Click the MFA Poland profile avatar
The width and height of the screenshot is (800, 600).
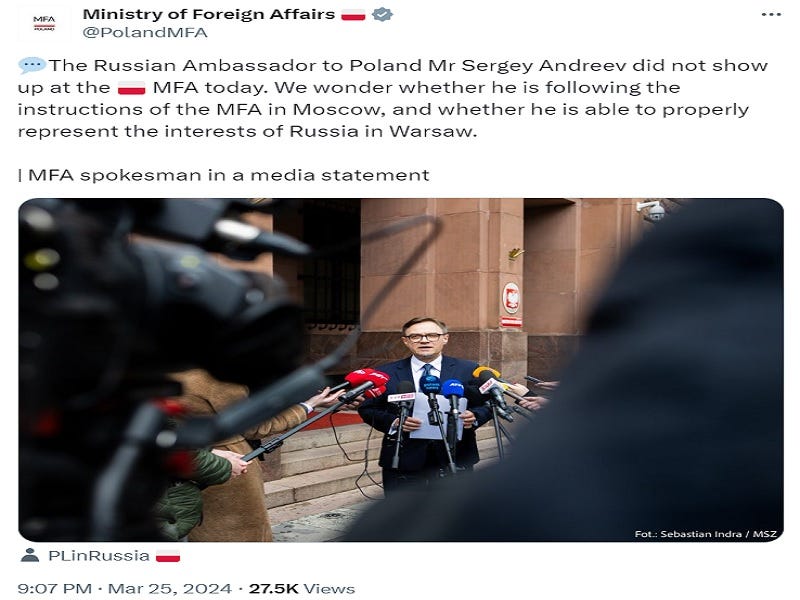[44, 23]
